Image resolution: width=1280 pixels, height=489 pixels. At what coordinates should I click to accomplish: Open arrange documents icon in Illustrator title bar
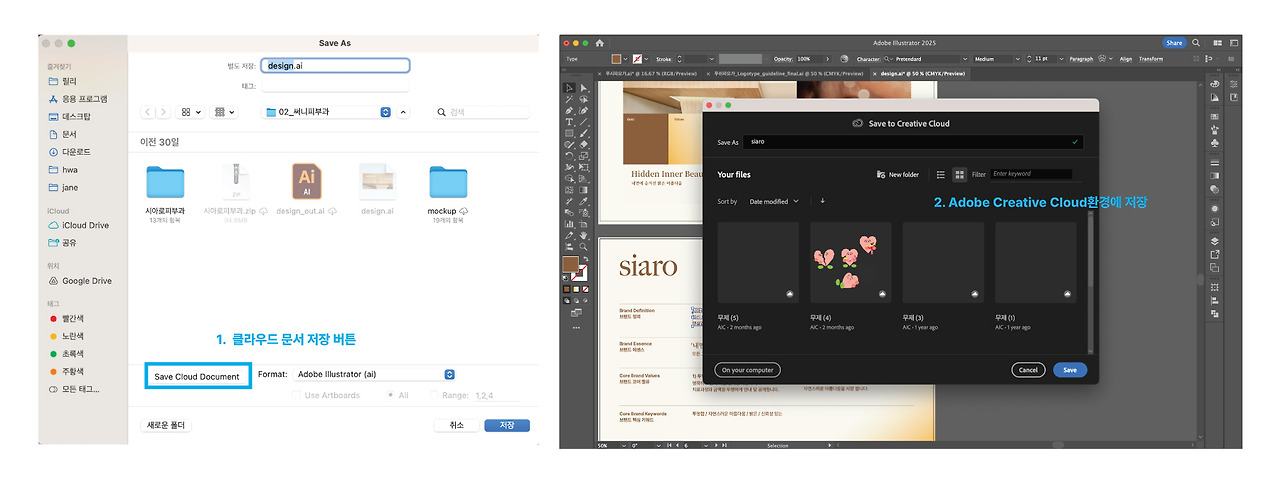point(1217,43)
